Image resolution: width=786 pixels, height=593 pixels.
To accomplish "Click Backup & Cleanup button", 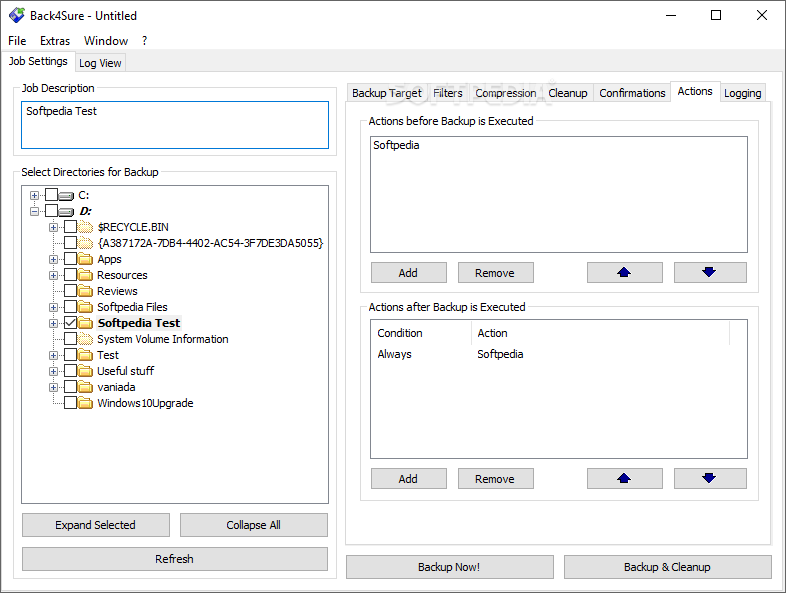I will (668, 567).
